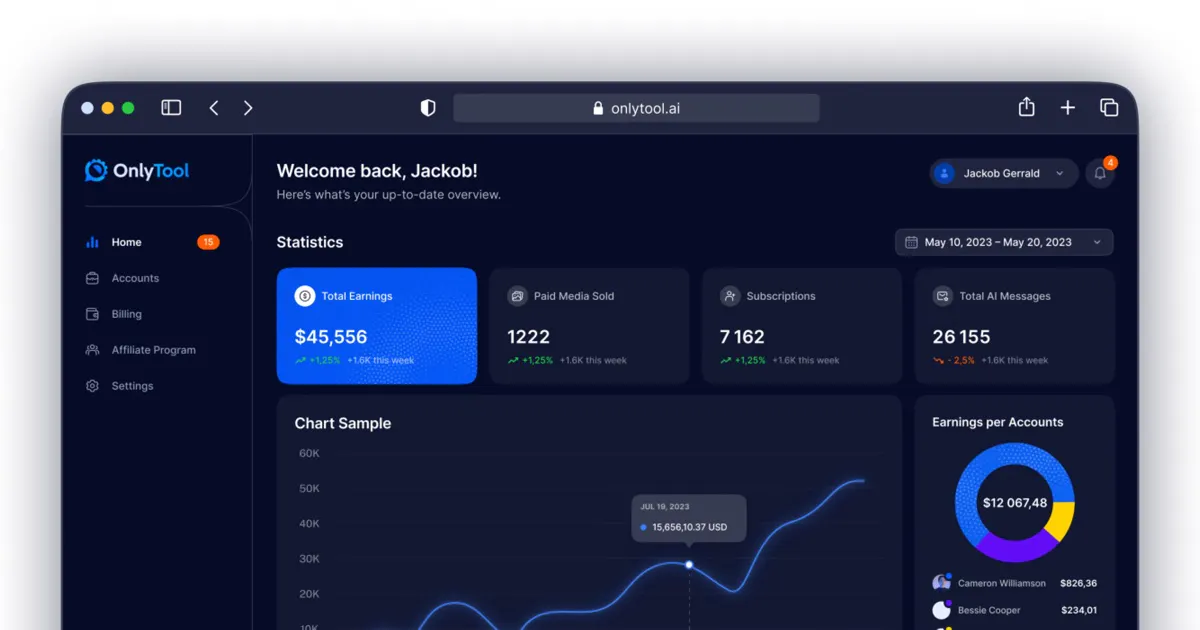Click the Accounts briefcase icon
This screenshot has height=630, width=1200.
(x=92, y=278)
